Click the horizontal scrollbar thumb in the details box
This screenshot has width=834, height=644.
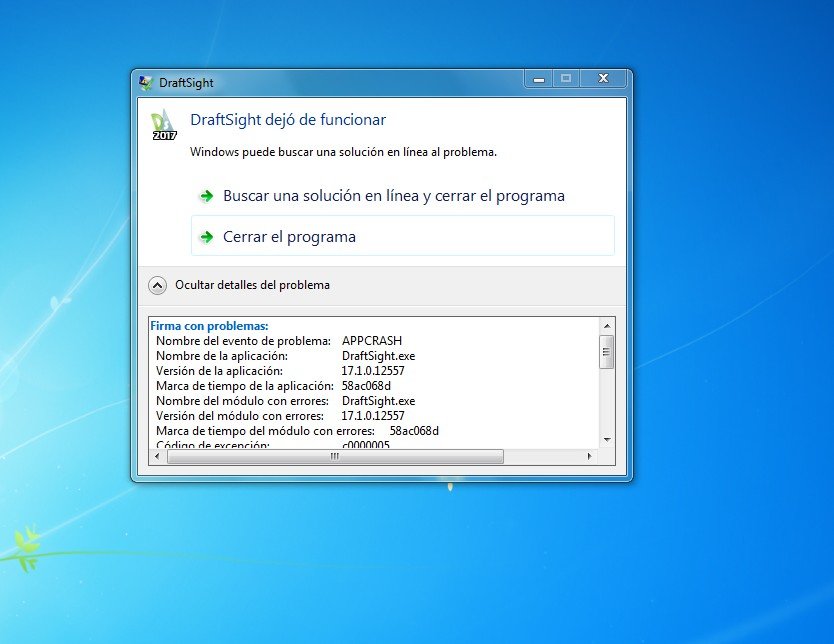pyautogui.click(x=335, y=456)
